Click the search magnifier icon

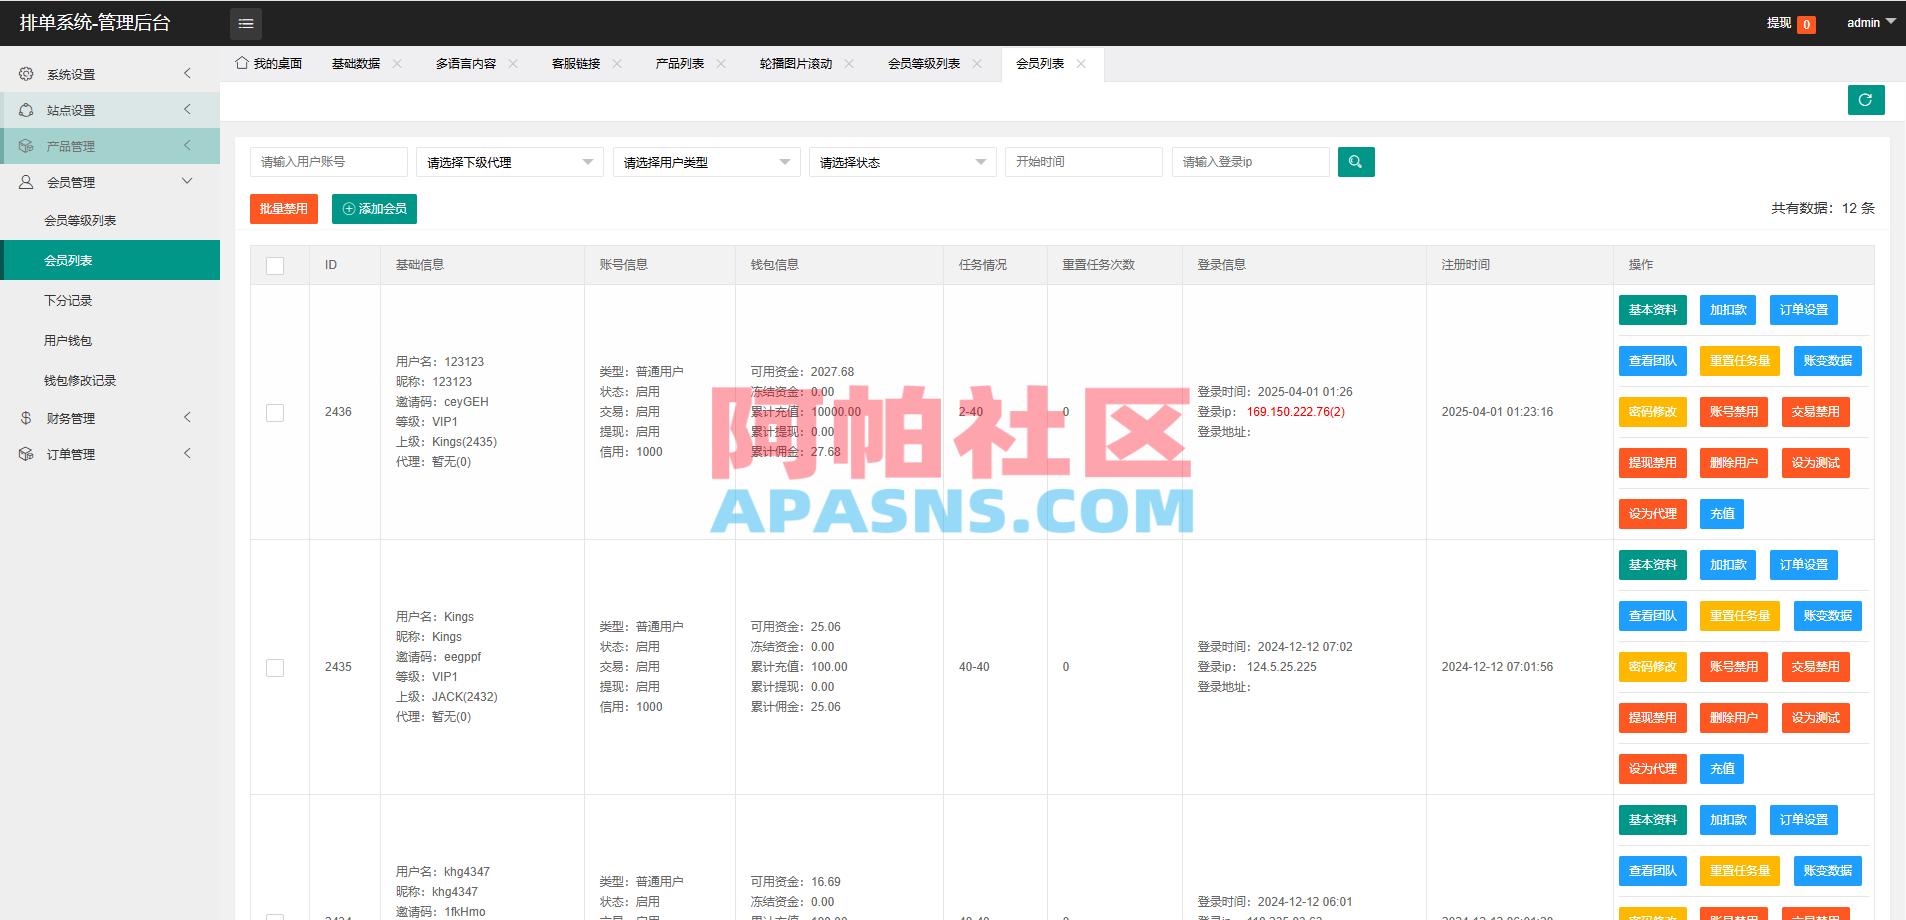pyautogui.click(x=1355, y=161)
